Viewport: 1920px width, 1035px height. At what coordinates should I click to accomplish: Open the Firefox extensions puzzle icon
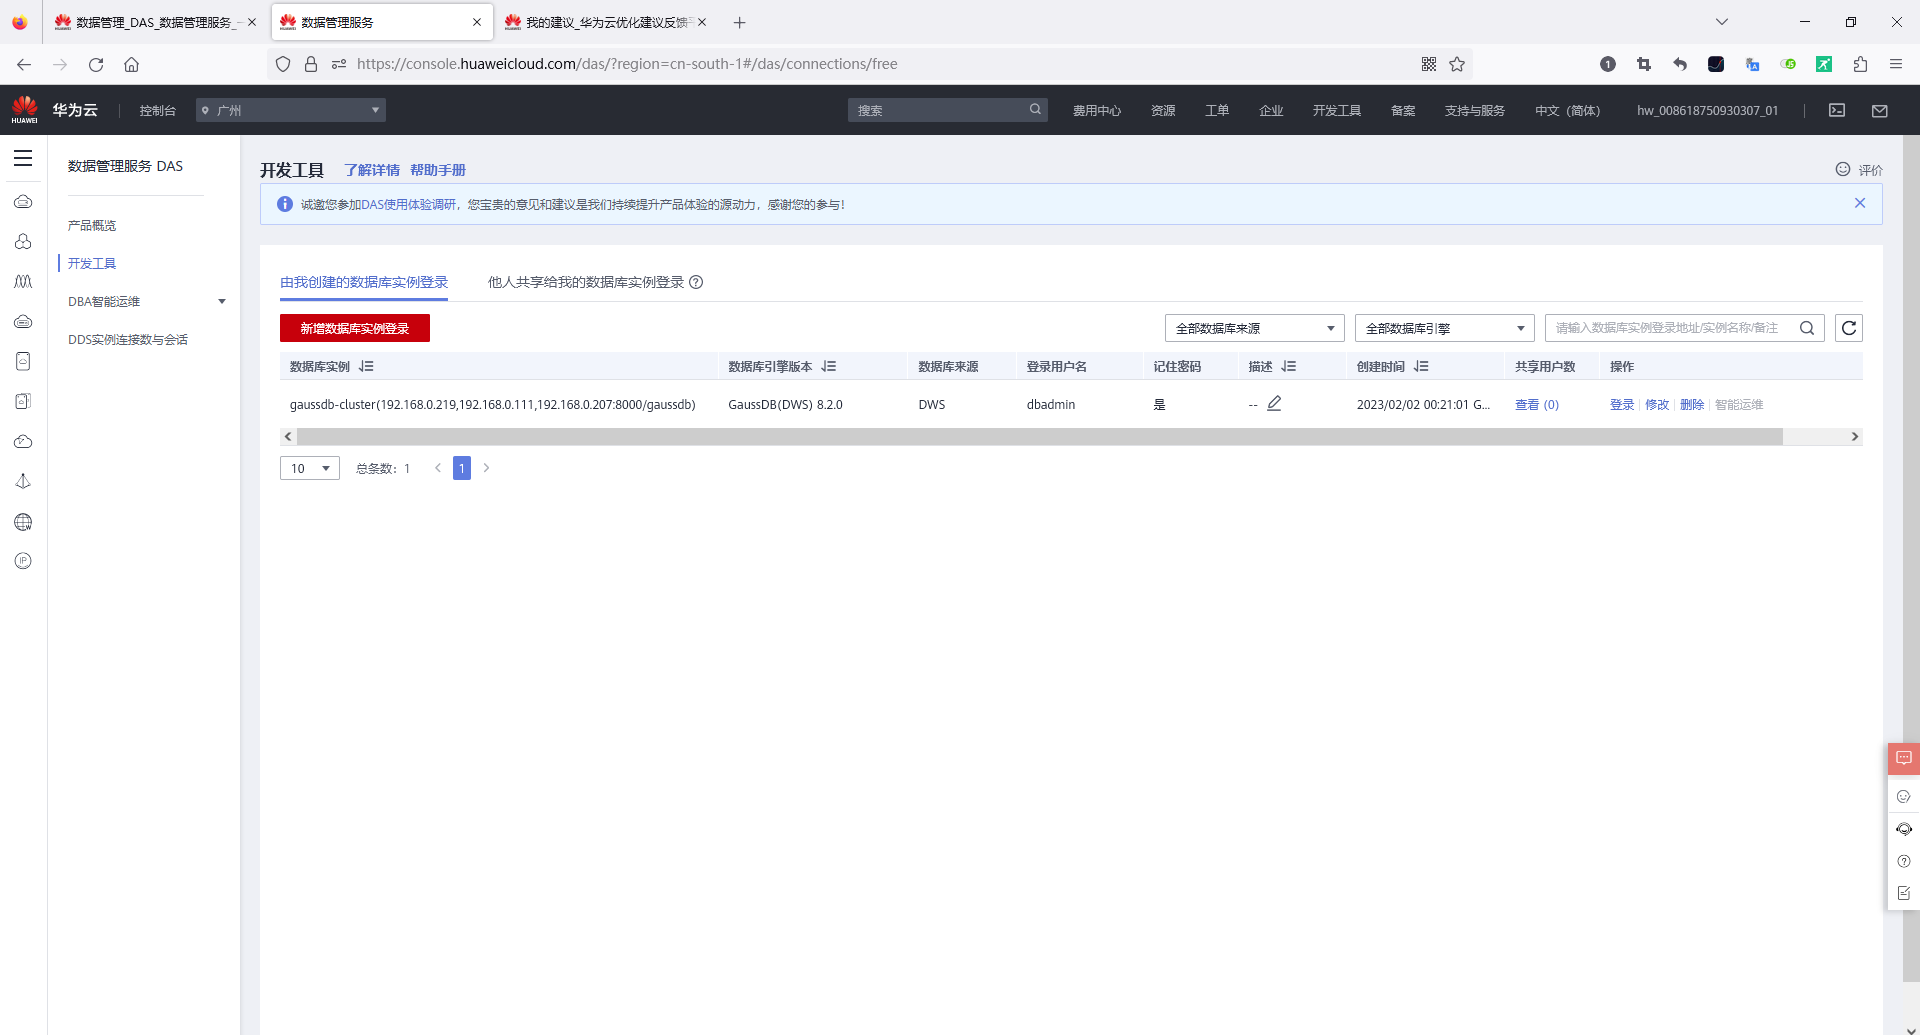click(x=1860, y=64)
